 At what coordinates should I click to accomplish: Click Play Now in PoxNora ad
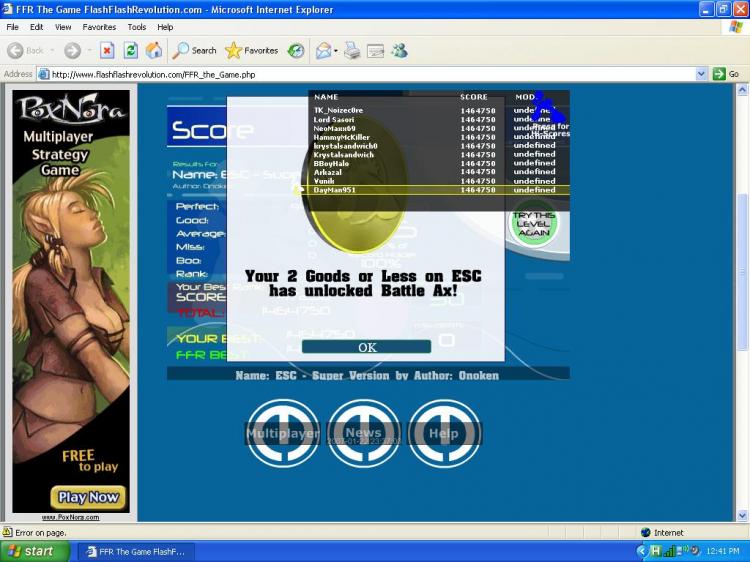88,497
